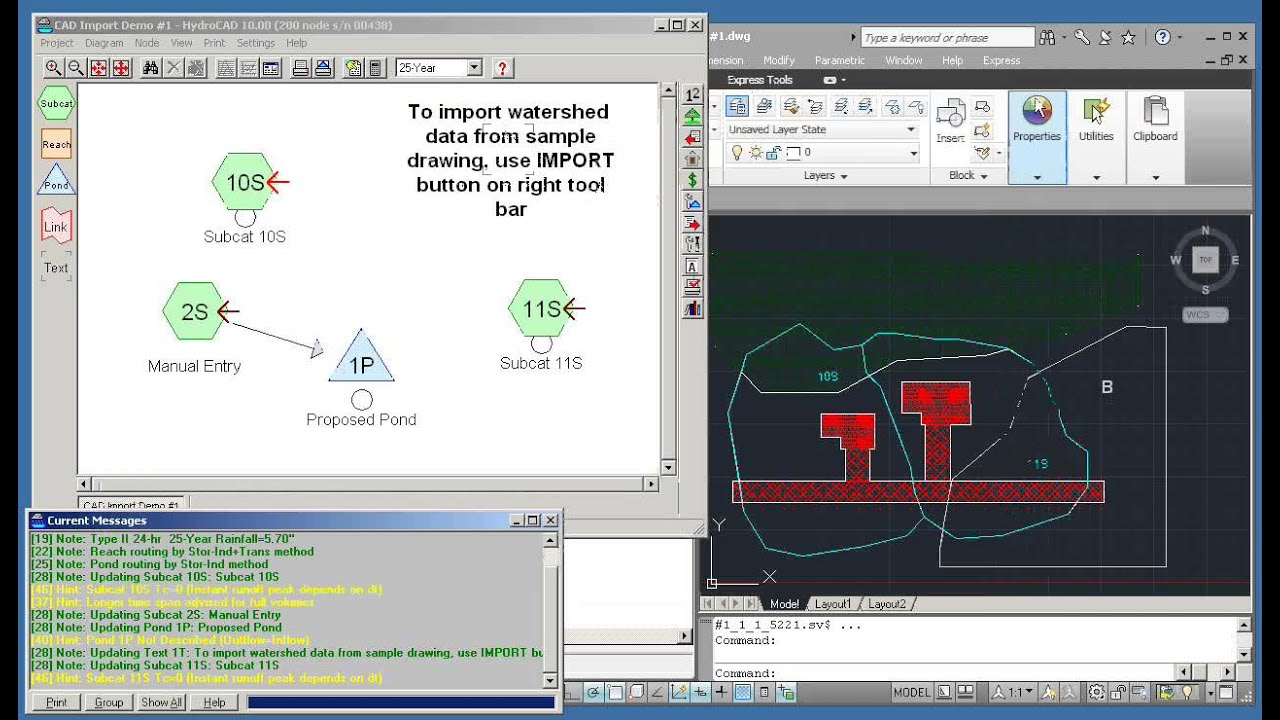
Task: Switch to the Layout2 tab in AutoCAD
Action: [886, 604]
